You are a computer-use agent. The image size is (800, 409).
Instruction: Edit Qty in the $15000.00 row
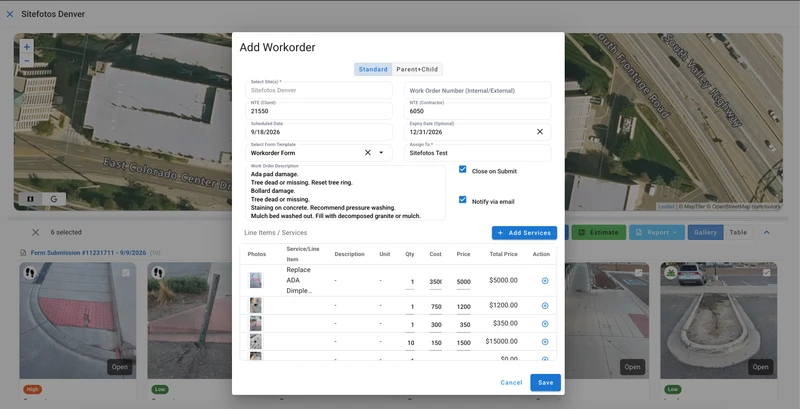tap(410, 343)
